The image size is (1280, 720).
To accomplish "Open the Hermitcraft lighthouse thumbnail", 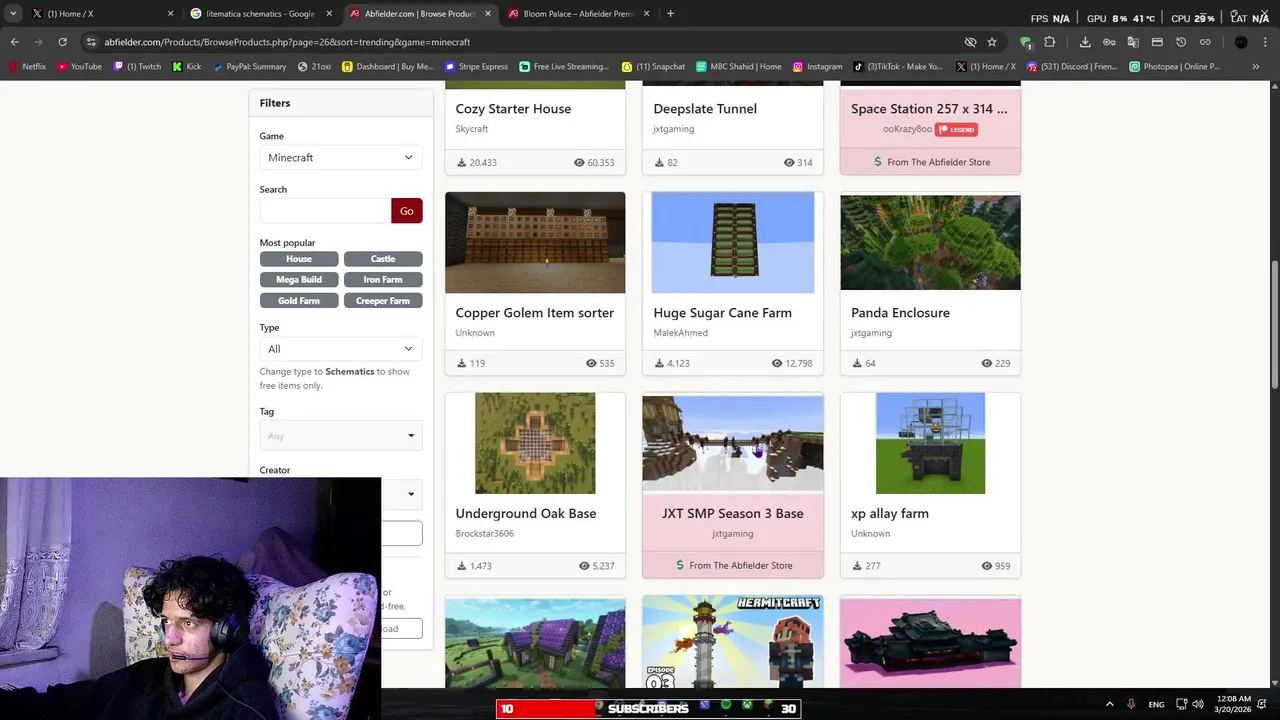I will coord(733,642).
